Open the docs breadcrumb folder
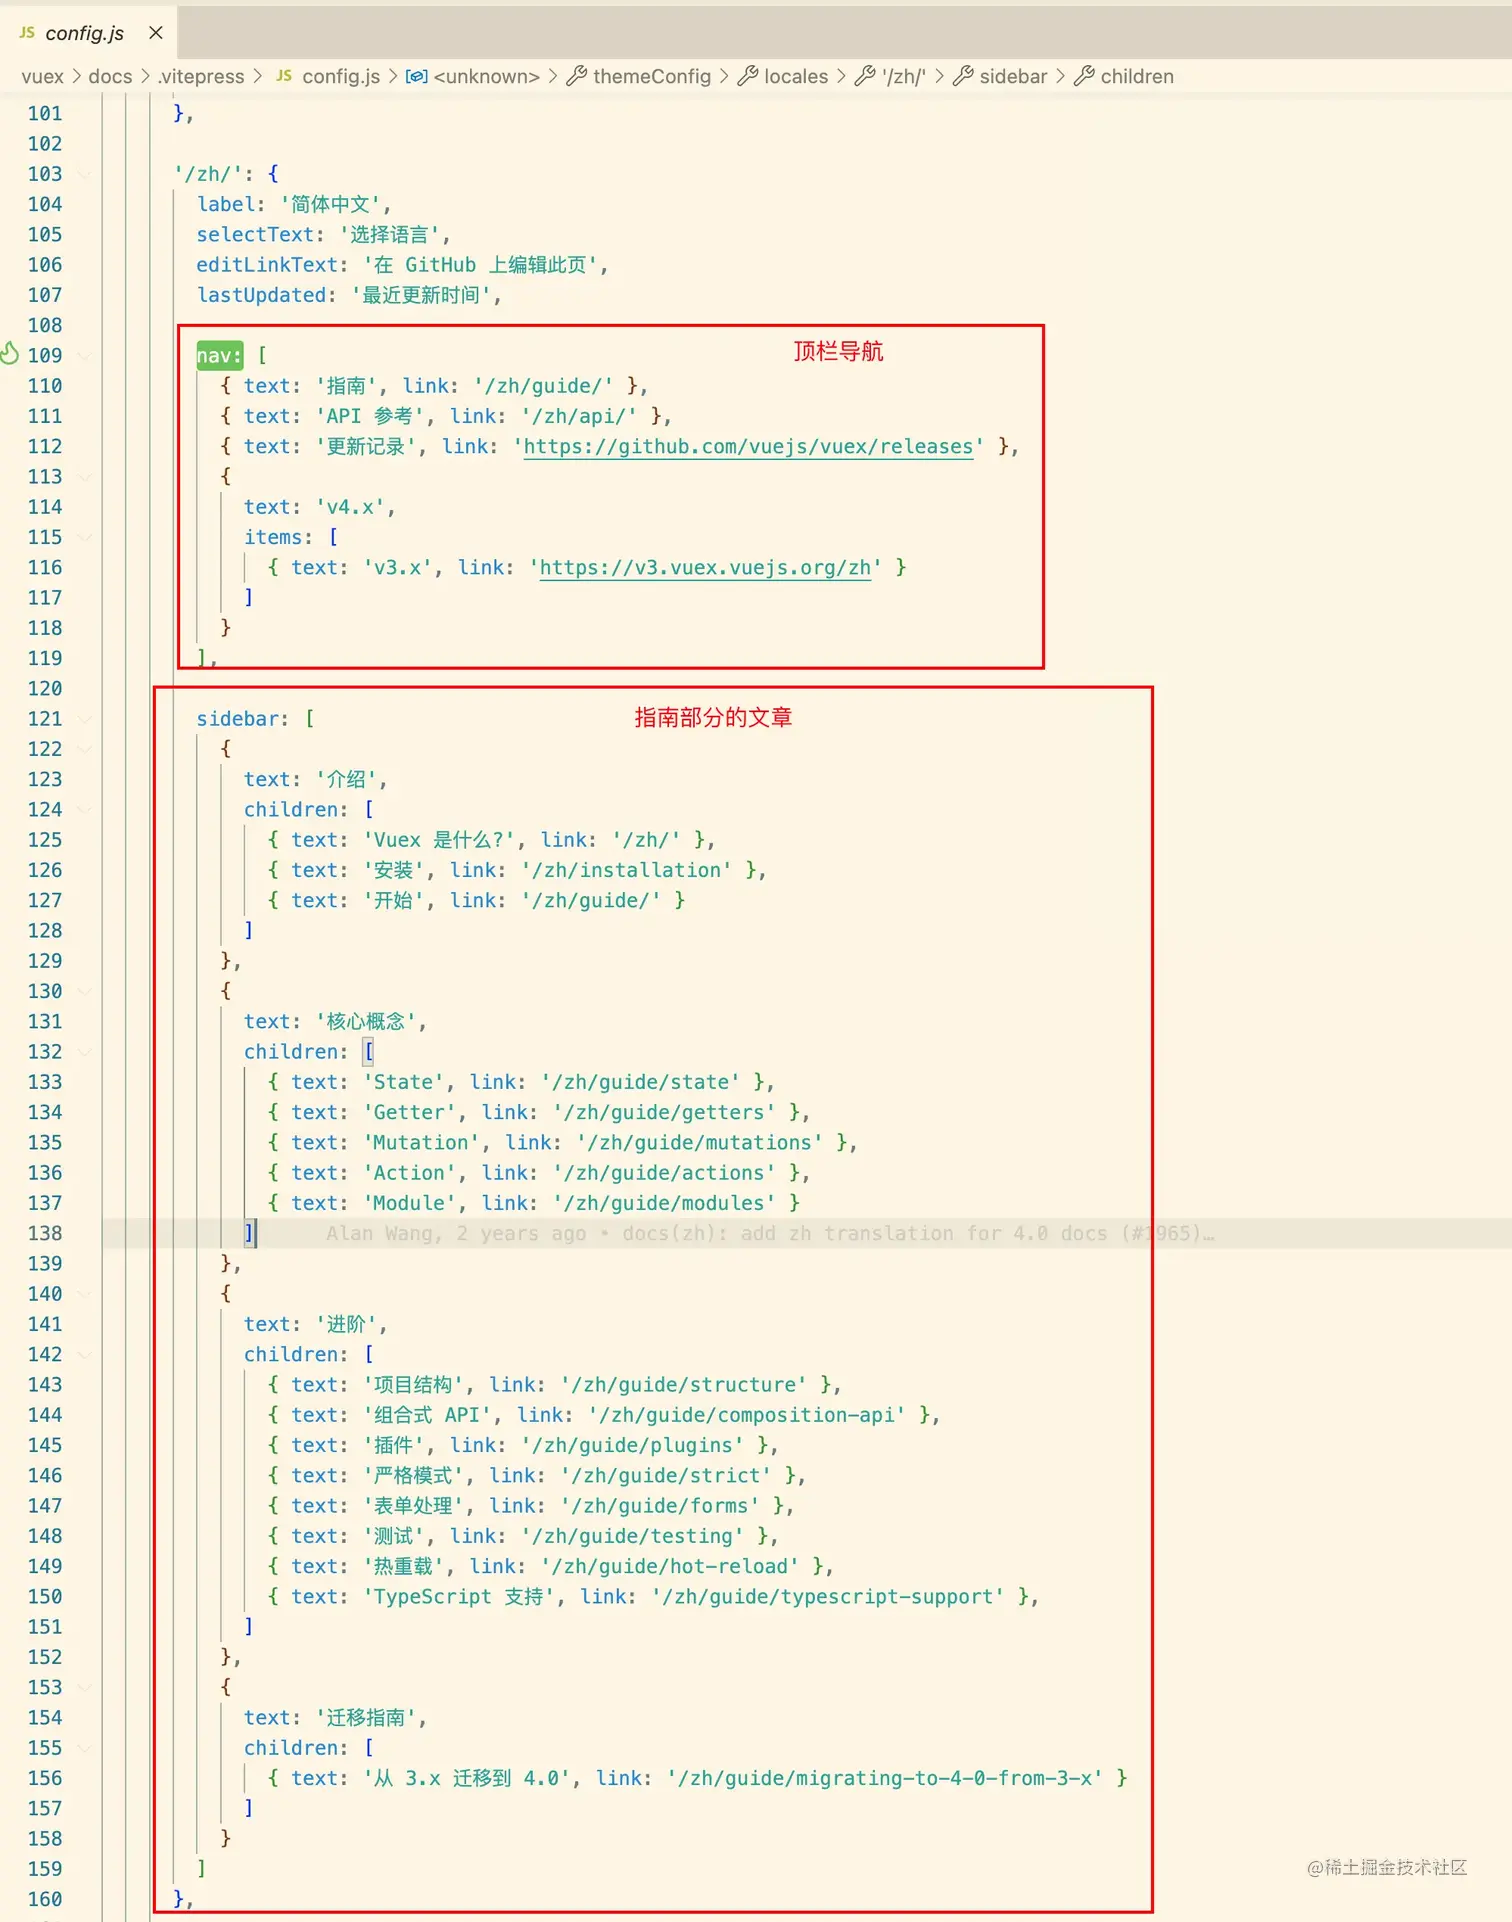The image size is (1512, 1922). [x=110, y=76]
